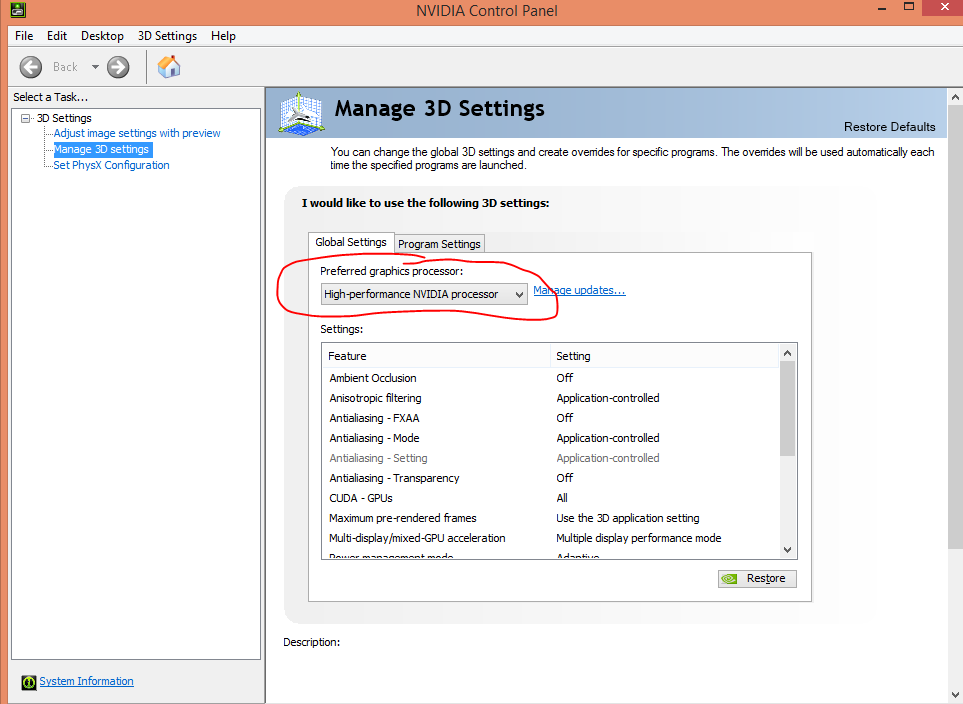Switch to the Program Settings tab
Viewport: 963px width, 704px height.
(439, 244)
